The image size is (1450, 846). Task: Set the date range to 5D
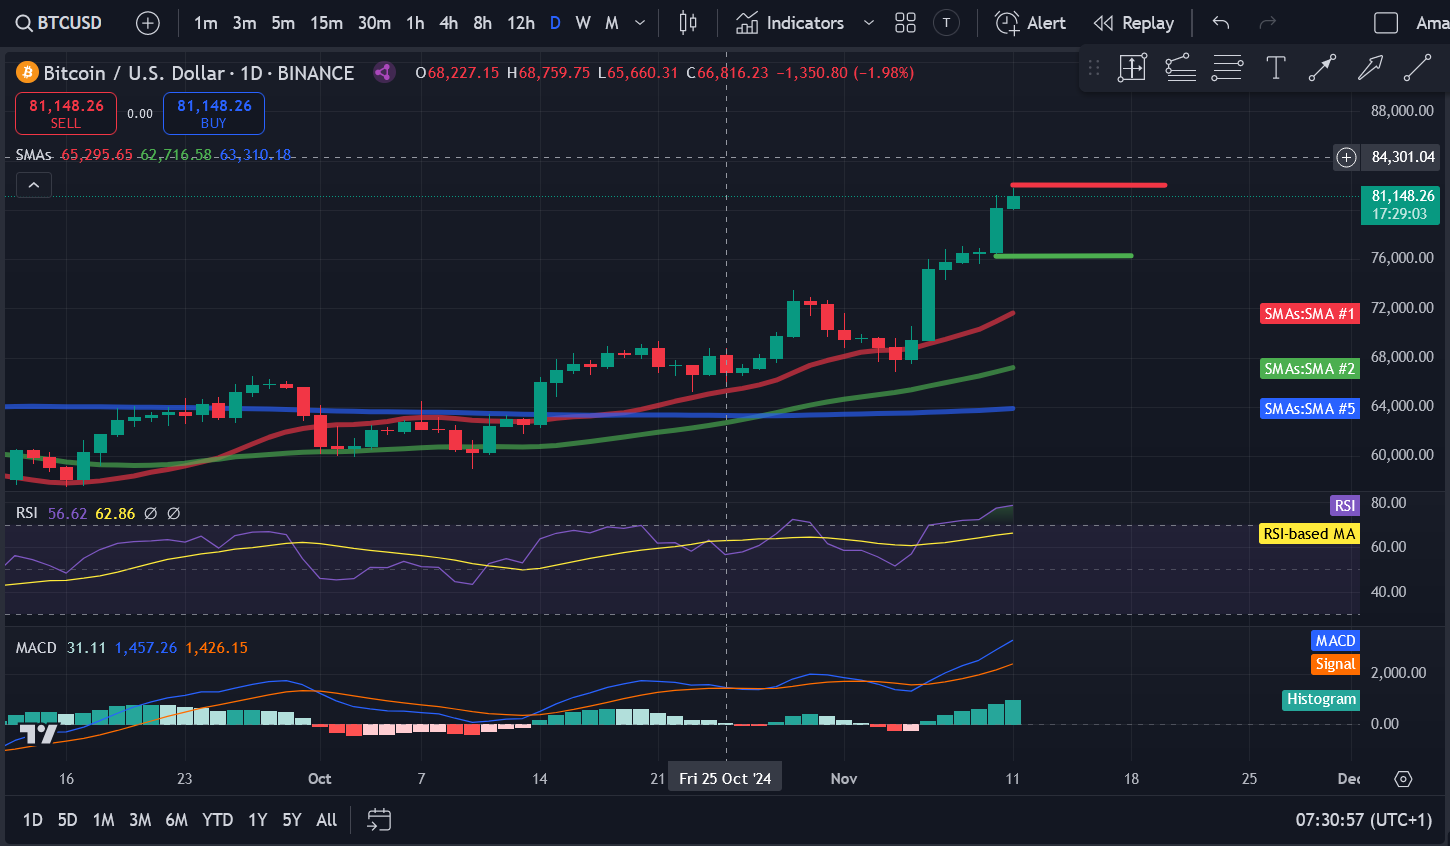(67, 820)
